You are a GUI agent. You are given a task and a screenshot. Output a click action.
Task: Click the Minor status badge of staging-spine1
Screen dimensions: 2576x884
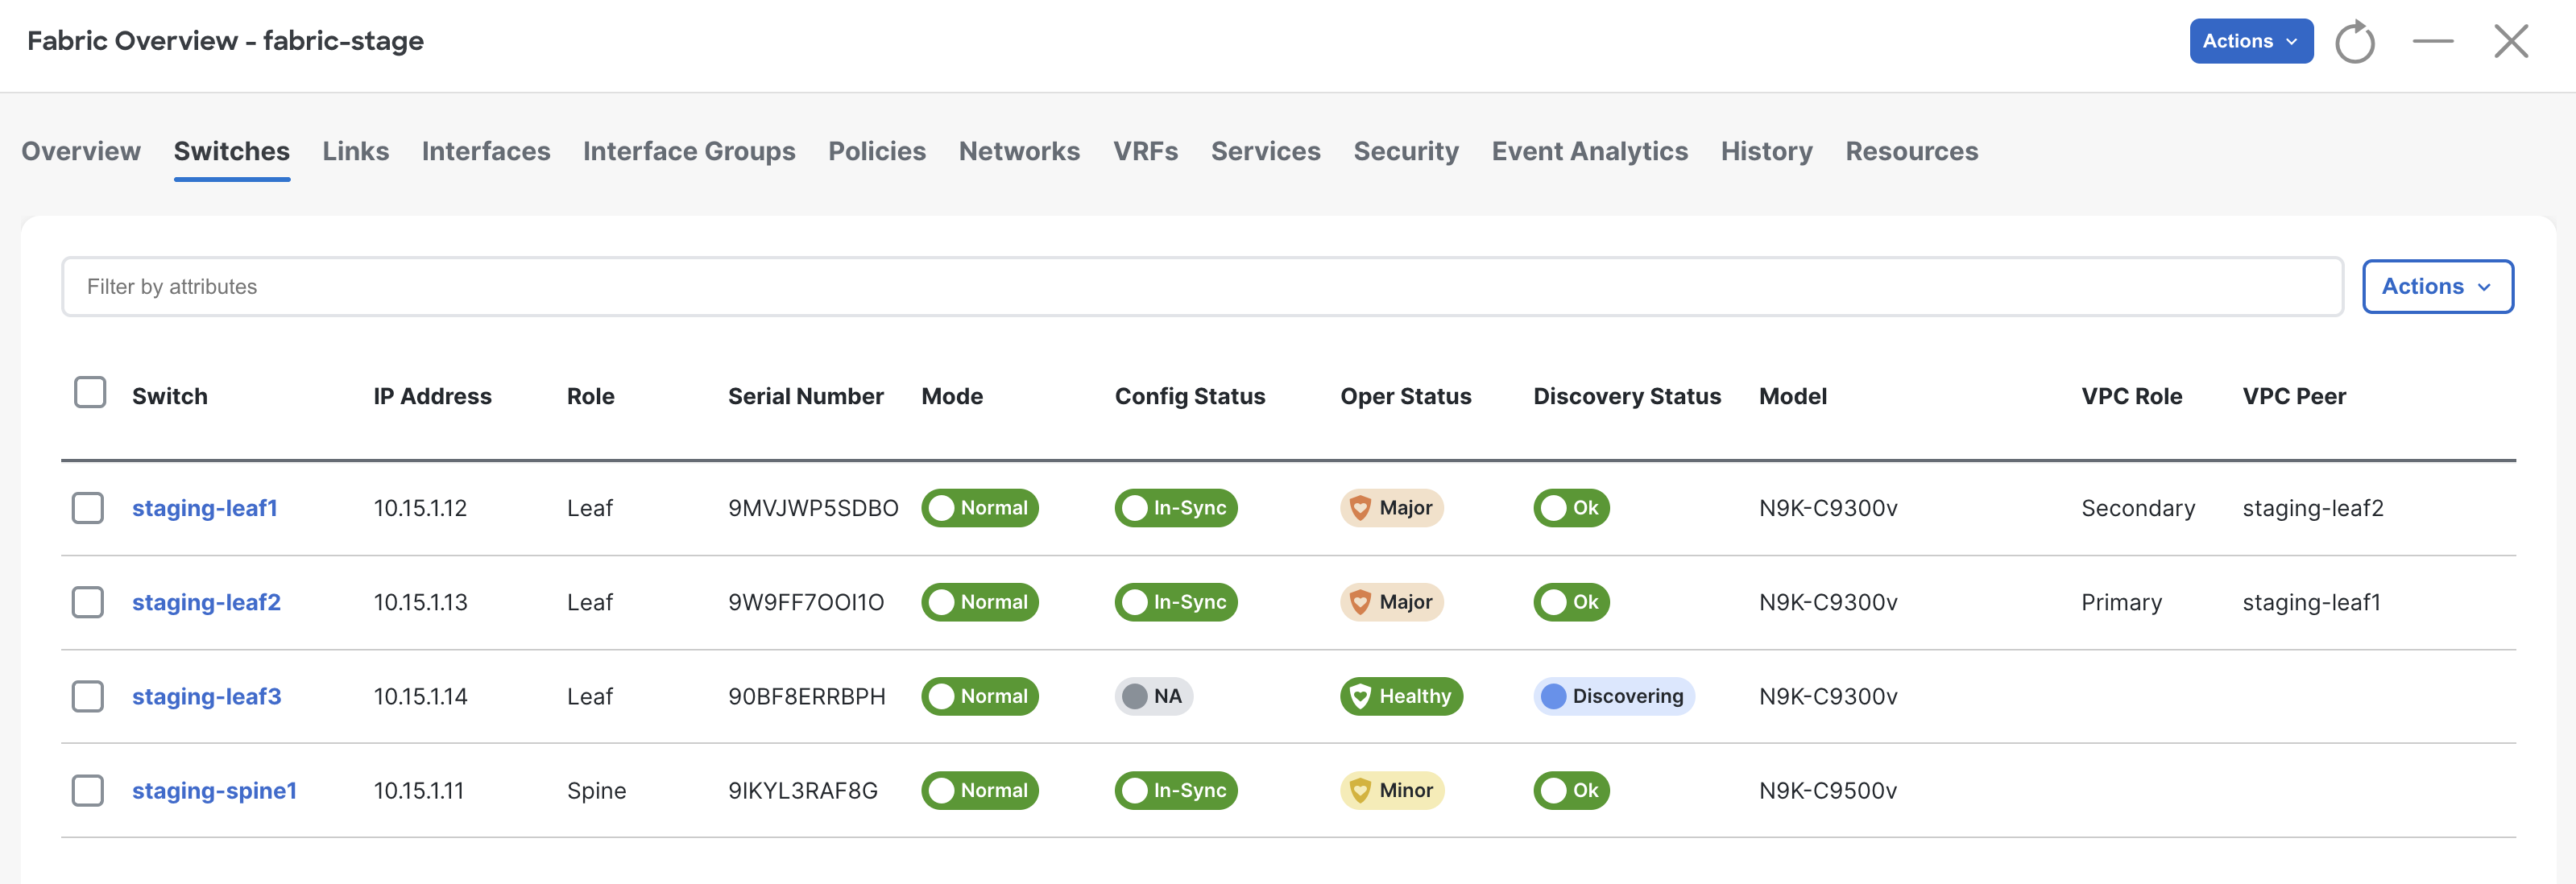1392,790
